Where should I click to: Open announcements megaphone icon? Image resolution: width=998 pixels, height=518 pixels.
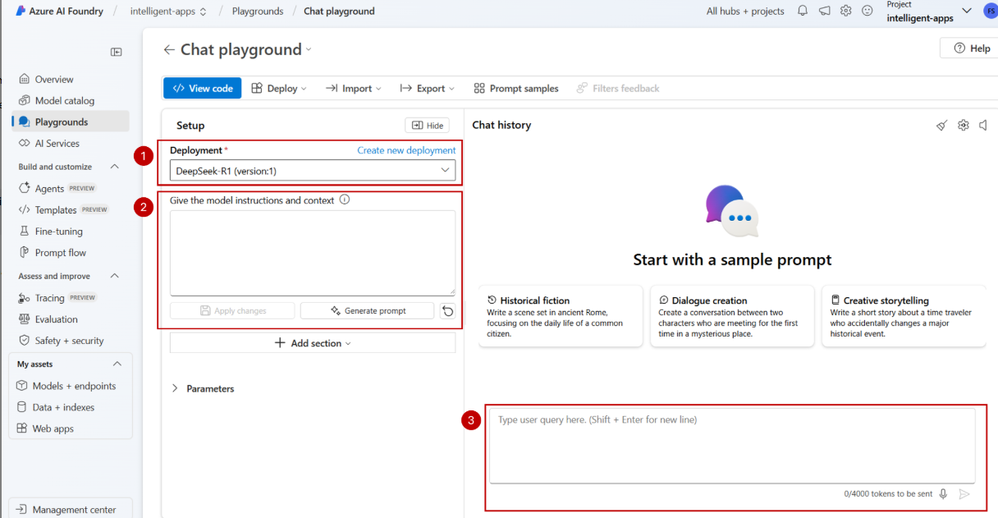click(x=824, y=11)
